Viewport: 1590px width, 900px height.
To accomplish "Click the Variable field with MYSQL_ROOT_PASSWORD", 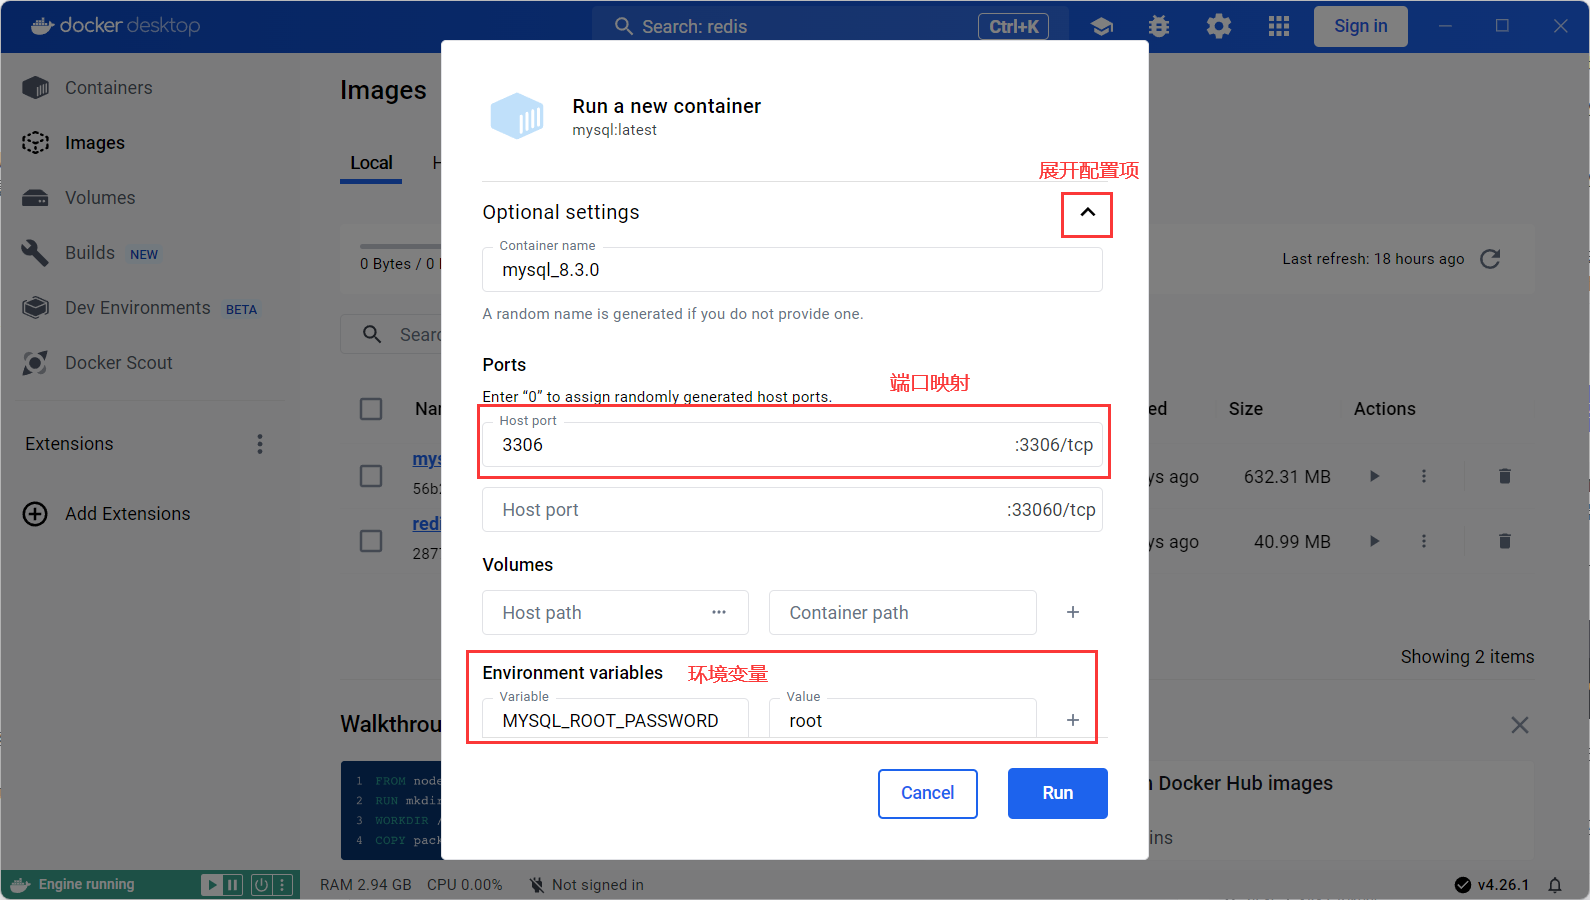I will click(x=615, y=720).
